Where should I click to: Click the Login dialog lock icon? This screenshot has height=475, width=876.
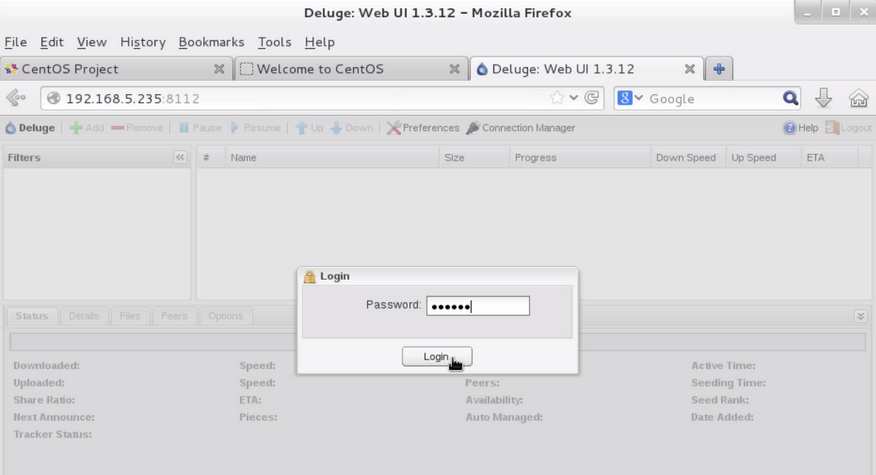[310, 276]
